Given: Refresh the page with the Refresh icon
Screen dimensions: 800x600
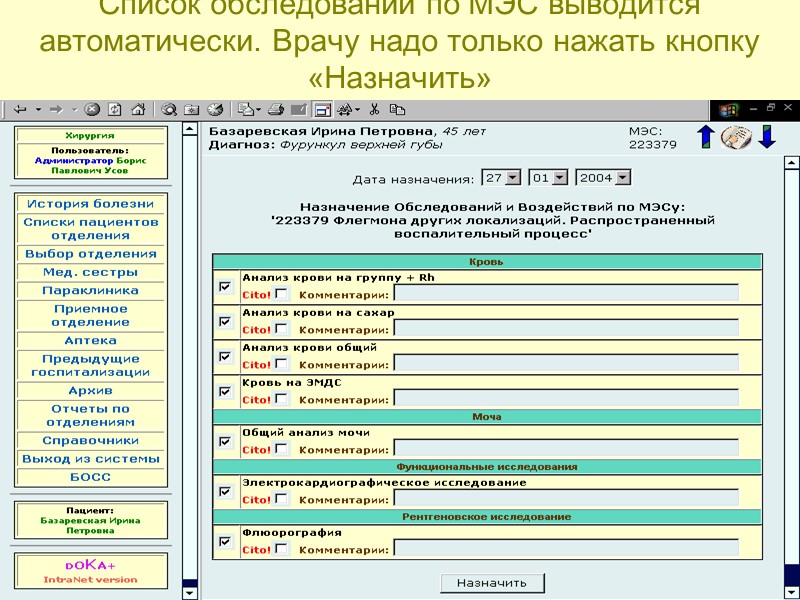Looking at the screenshot, I should (115, 109).
